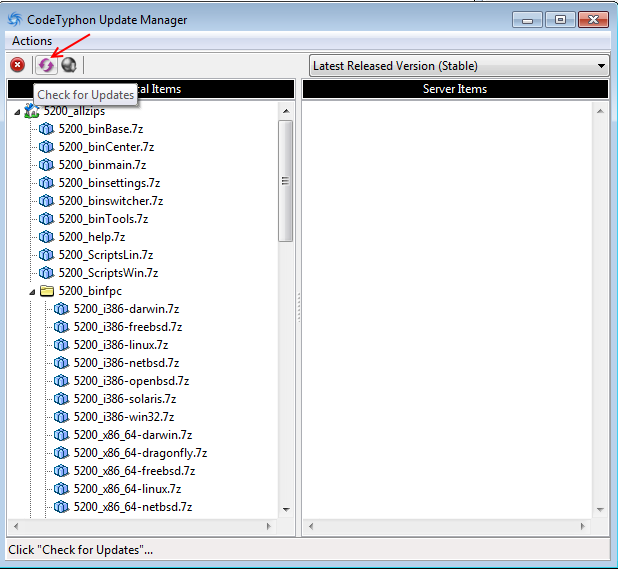Image resolution: width=618 pixels, height=570 pixels.
Task: Click the package icon of 5200_binBase.7z
Action: pyautogui.click(x=46, y=129)
